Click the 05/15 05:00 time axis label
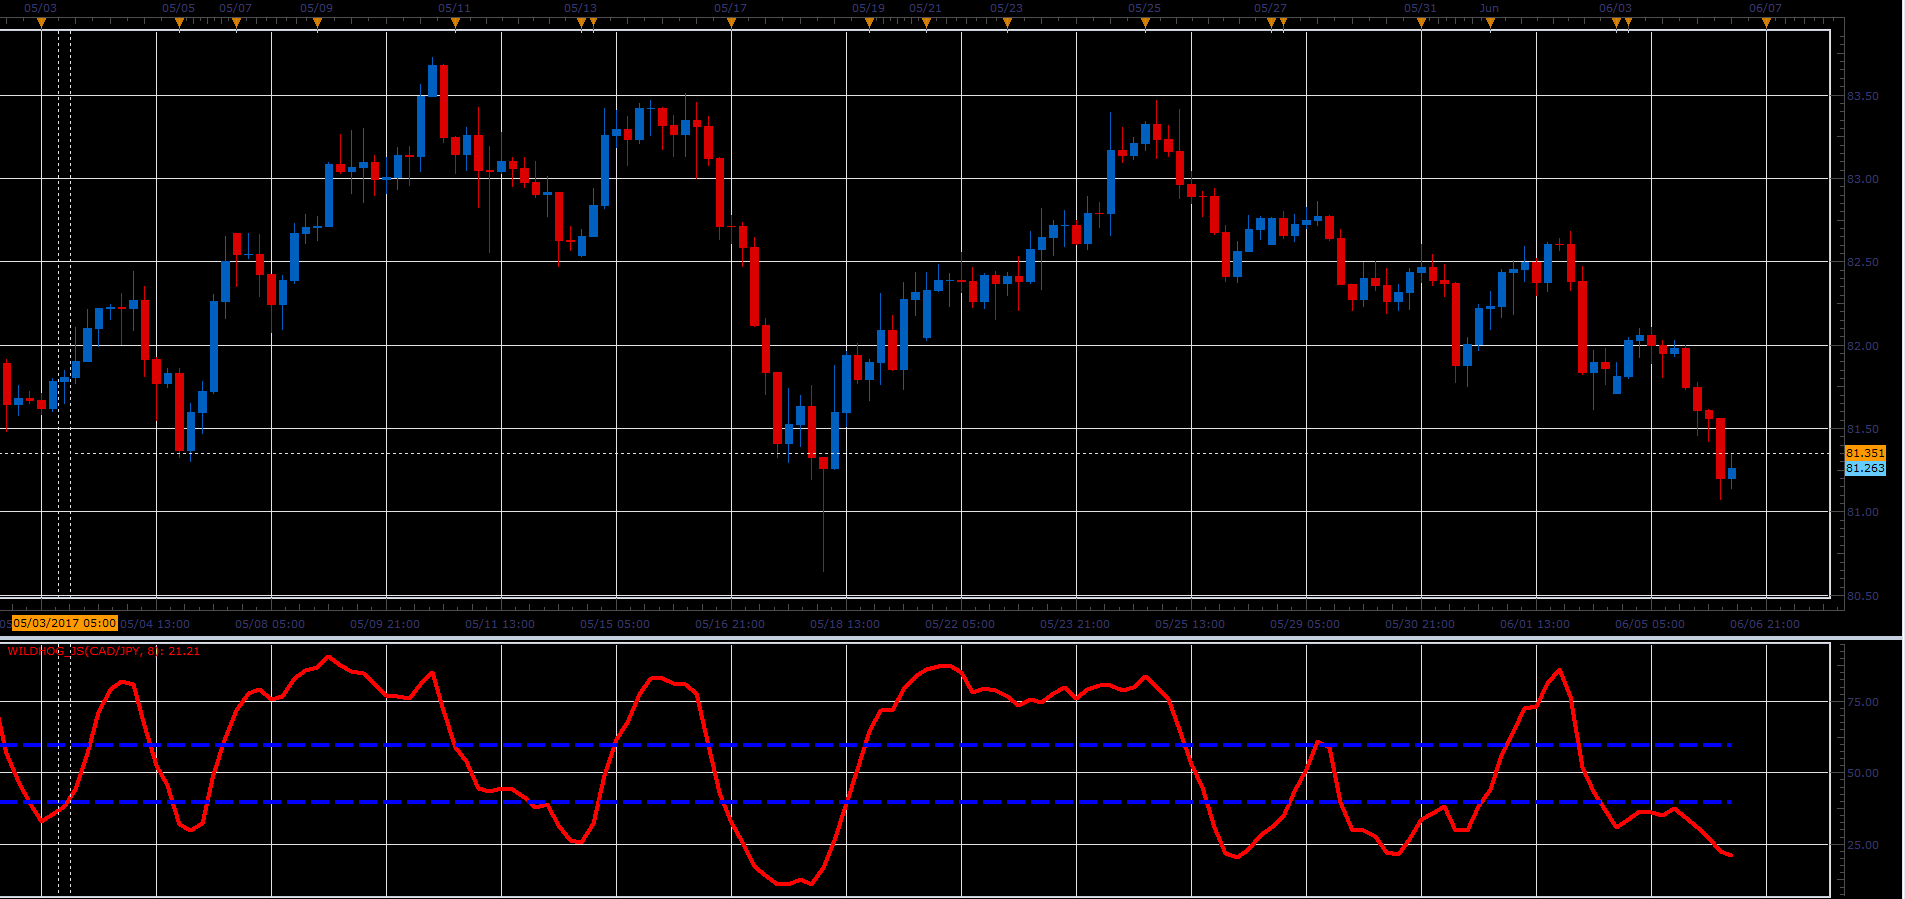 click(615, 624)
